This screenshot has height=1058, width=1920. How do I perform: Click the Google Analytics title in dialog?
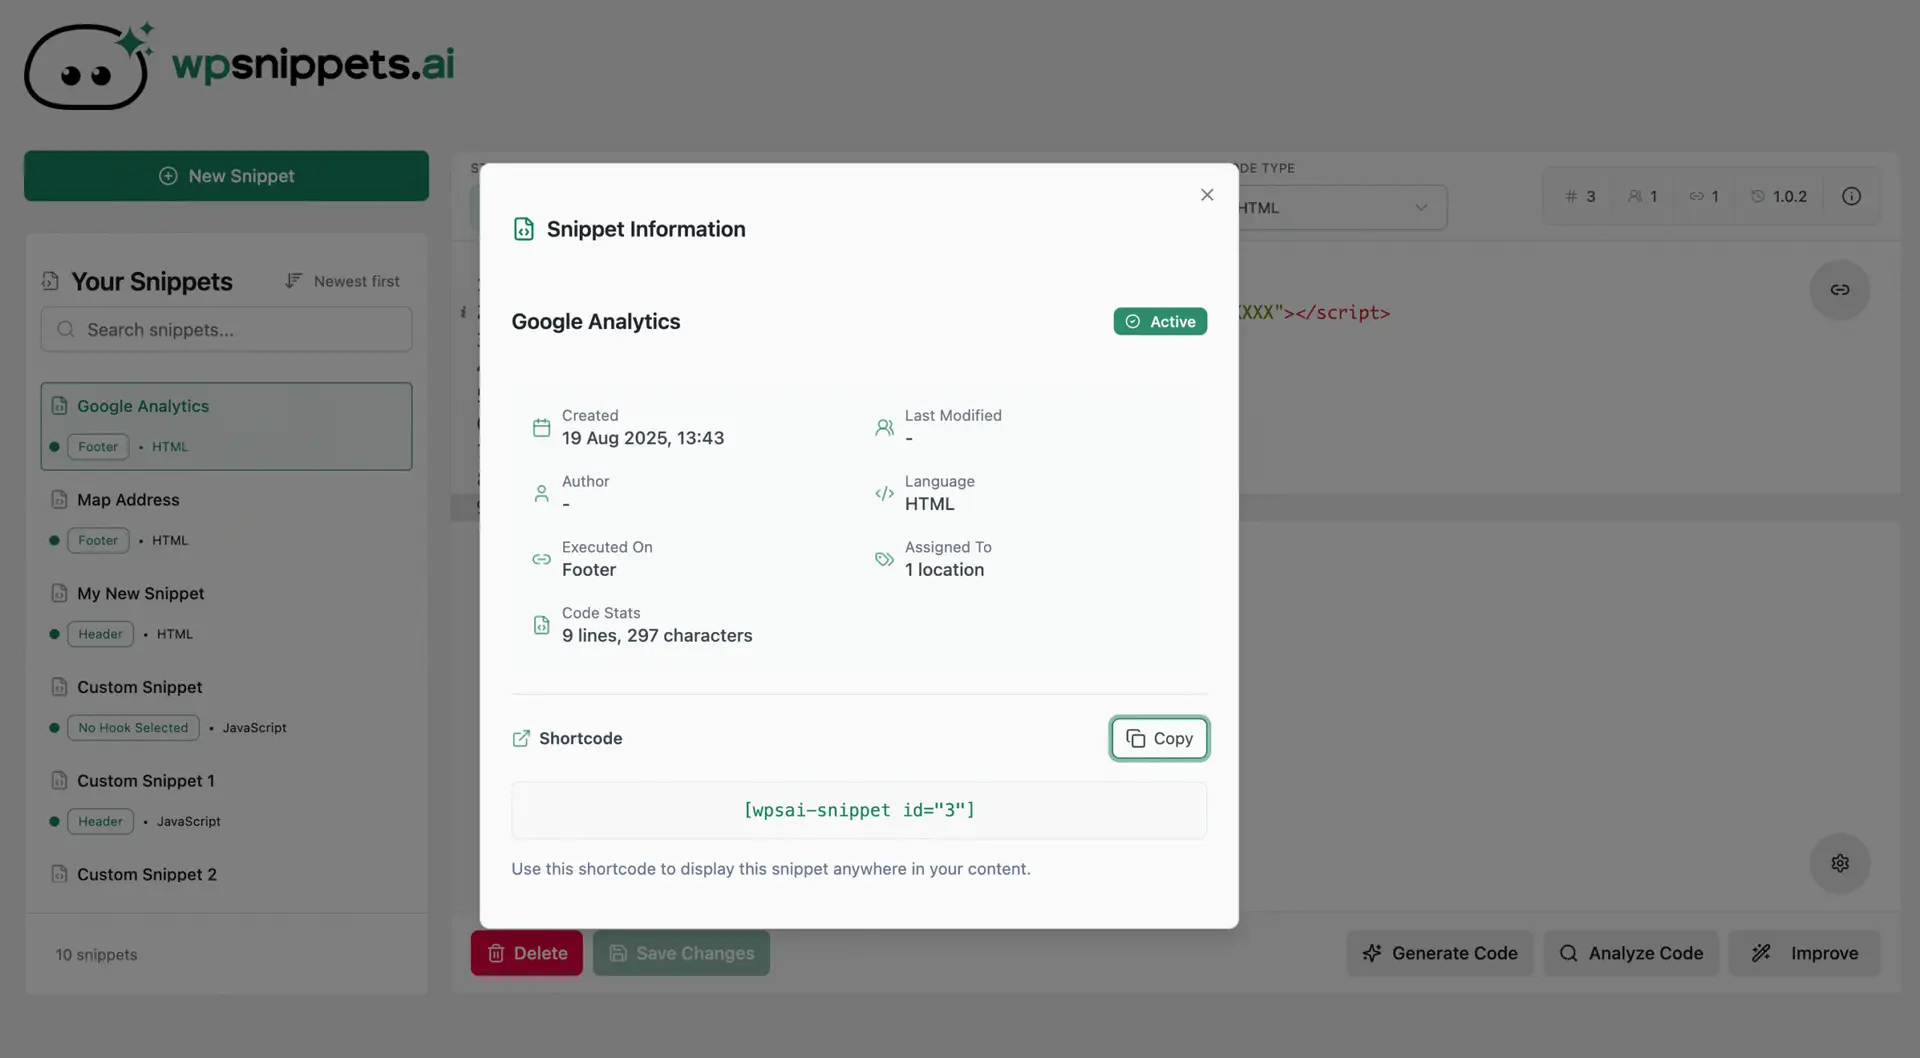point(596,322)
